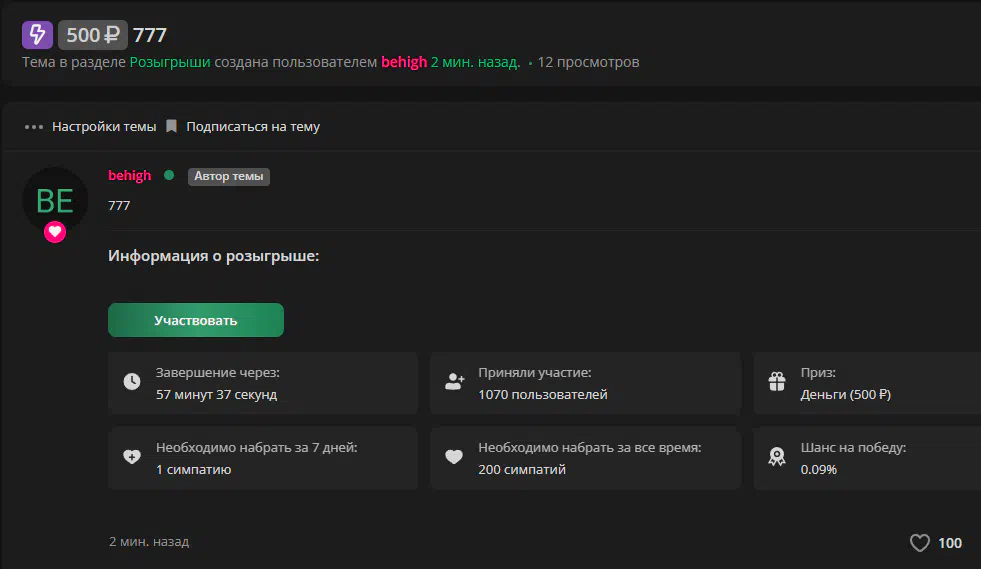
Task: Click the participants add-user icon
Action: click(455, 381)
